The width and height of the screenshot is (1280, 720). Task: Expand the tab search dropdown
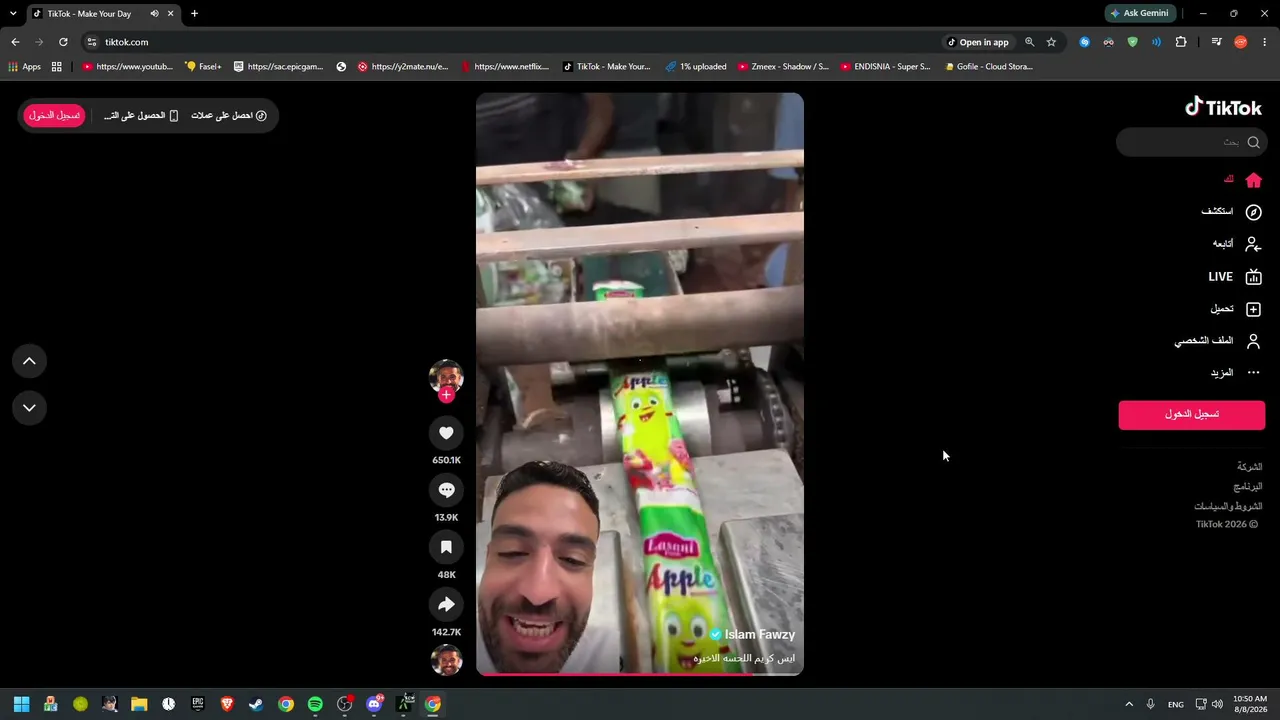pos(13,14)
